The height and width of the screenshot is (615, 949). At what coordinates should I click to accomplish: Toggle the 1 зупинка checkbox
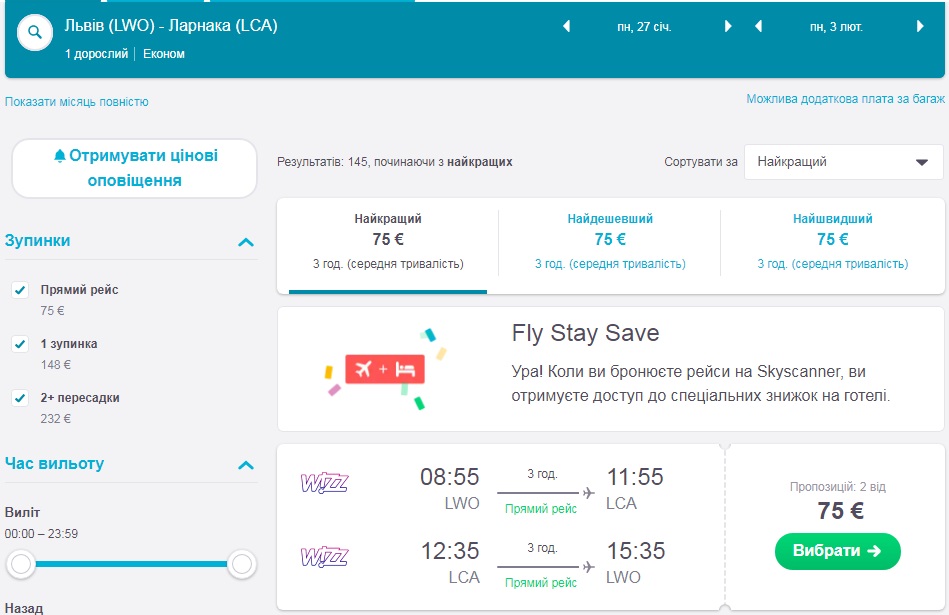19,344
